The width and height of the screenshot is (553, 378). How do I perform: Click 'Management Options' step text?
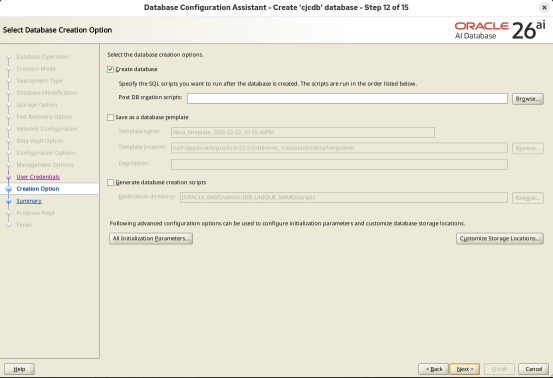[x=45, y=165]
